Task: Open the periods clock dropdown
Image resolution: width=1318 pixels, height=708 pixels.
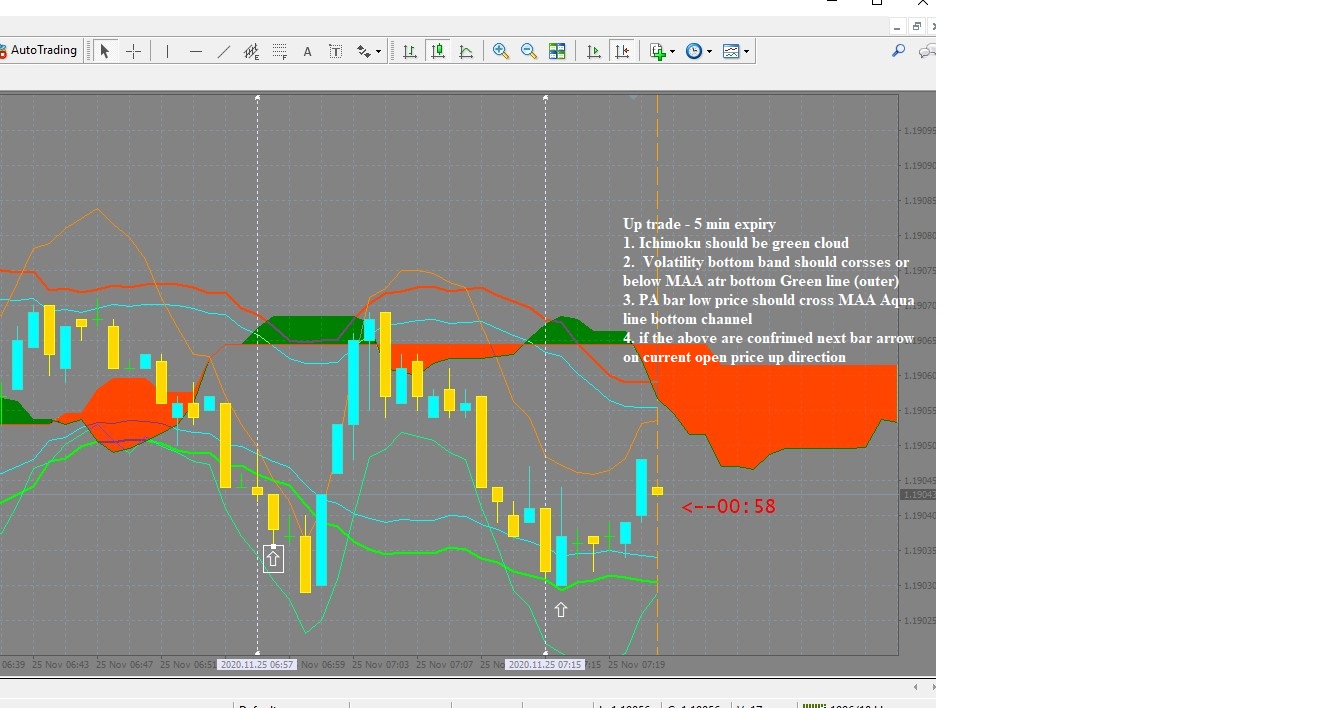Action: tap(699, 51)
